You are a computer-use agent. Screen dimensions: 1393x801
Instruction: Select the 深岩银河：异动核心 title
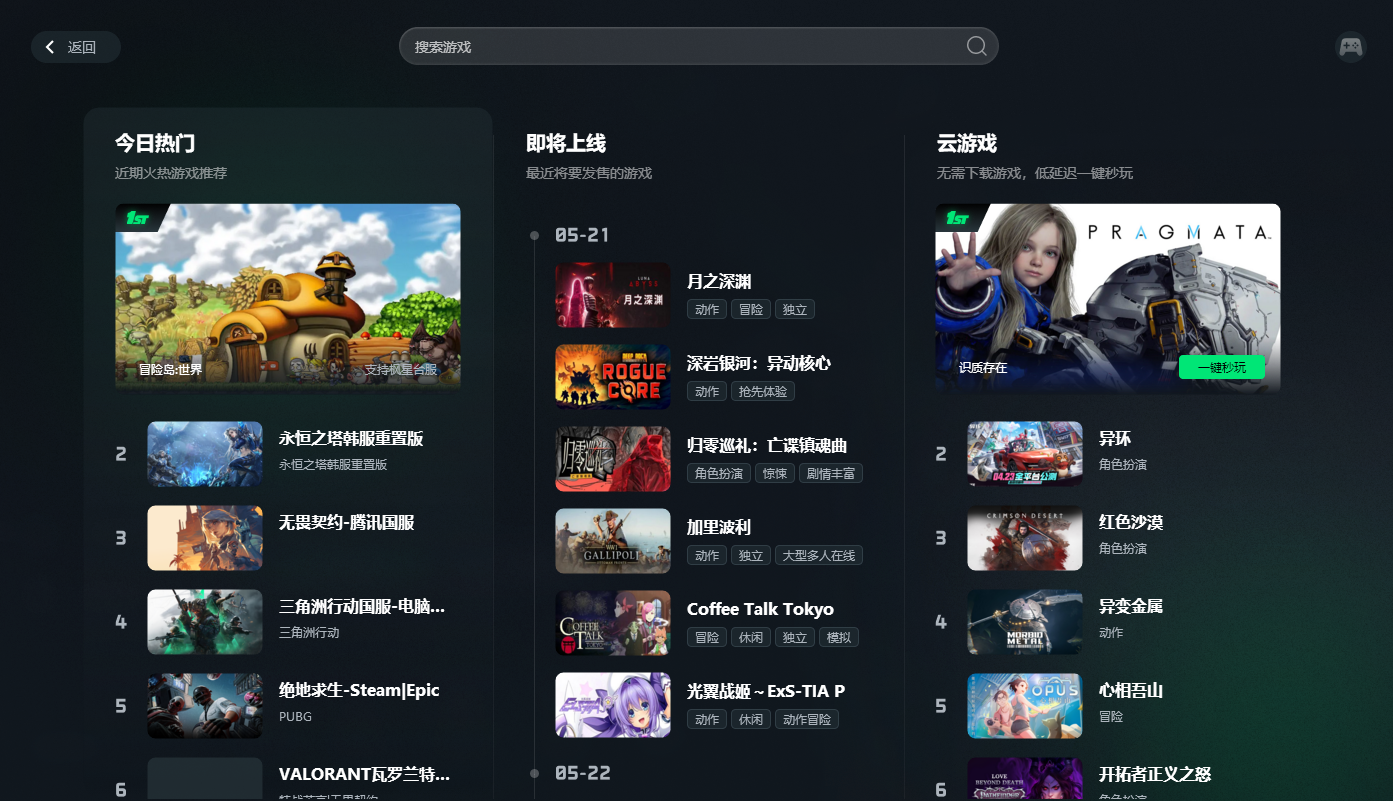point(759,364)
